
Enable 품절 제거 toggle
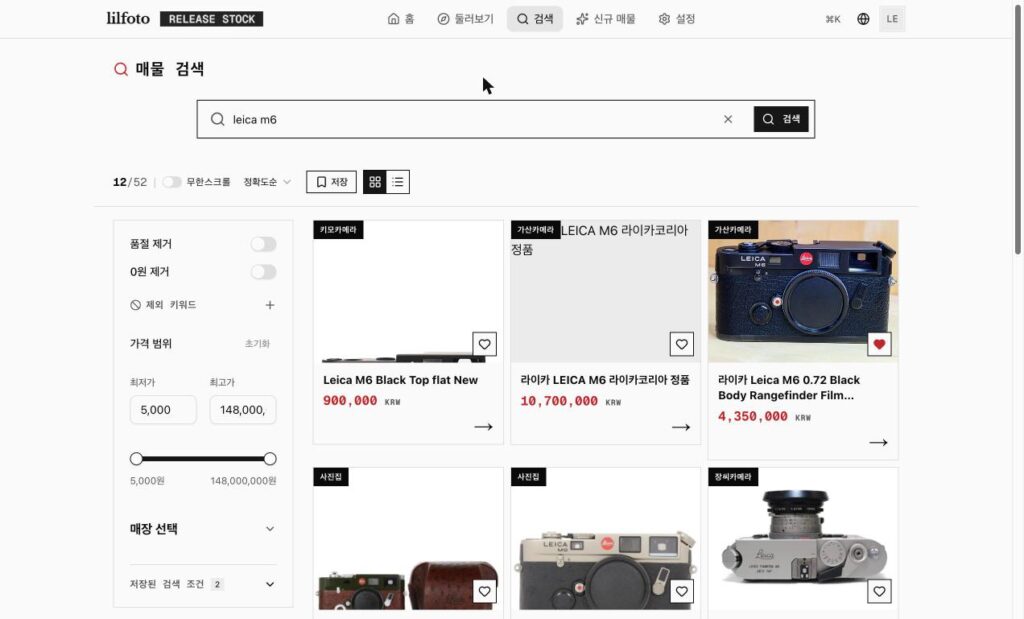264,244
